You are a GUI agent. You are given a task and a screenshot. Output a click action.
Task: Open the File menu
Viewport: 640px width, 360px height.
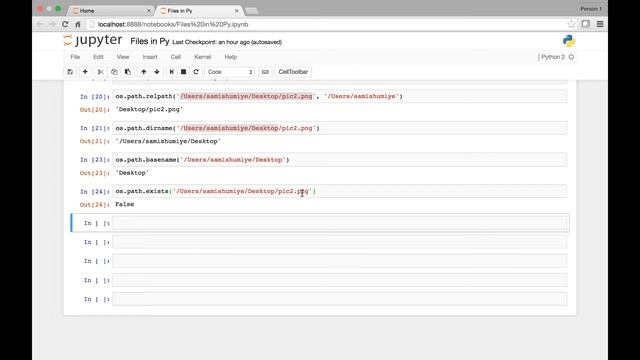(75, 57)
